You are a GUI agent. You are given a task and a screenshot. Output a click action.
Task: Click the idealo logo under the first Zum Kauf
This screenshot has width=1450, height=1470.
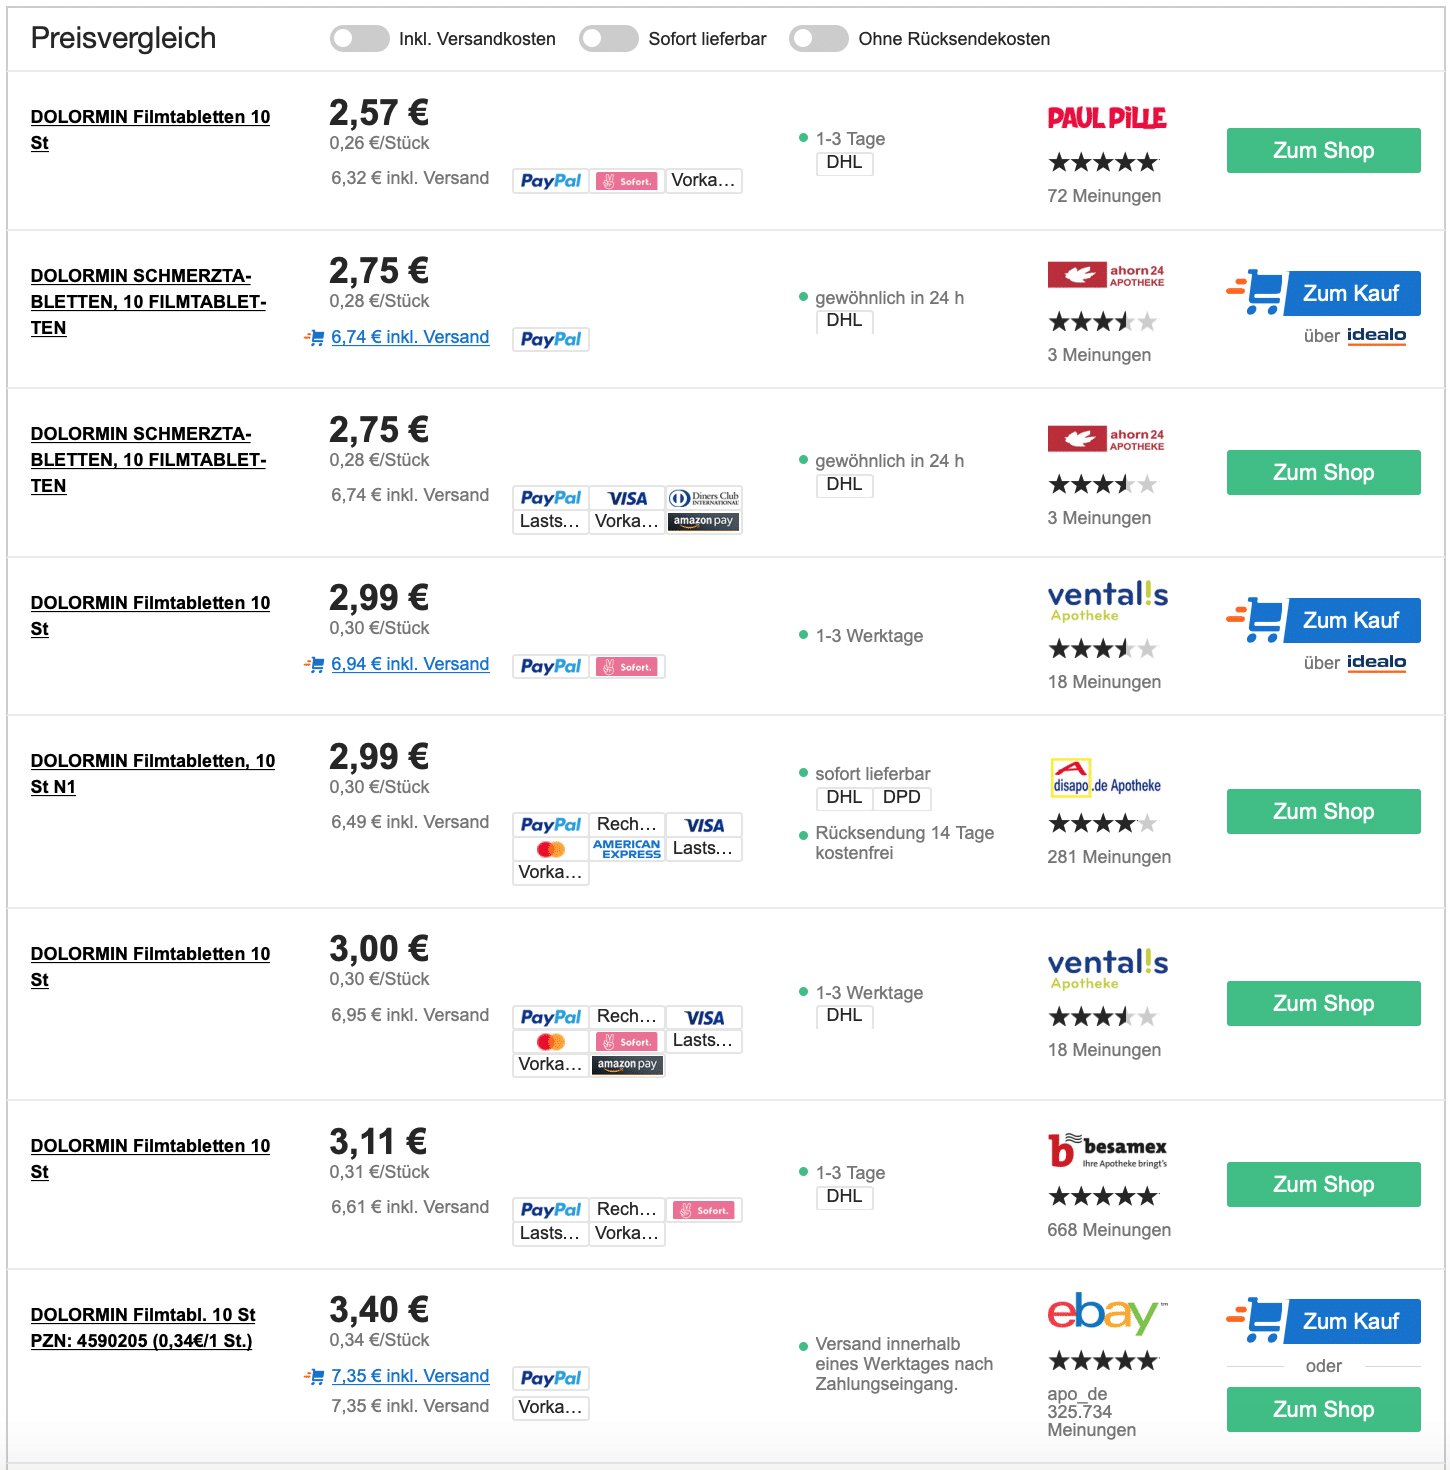(1376, 336)
